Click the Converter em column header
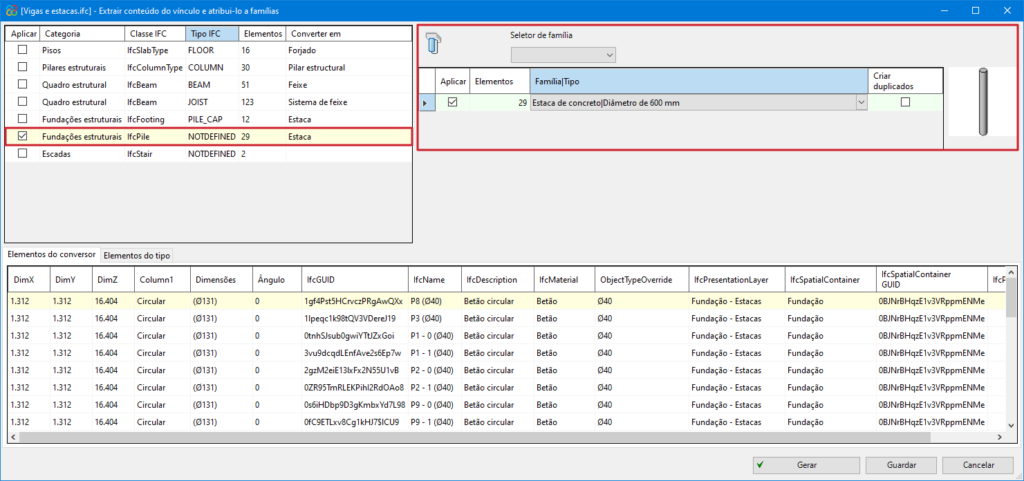 click(348, 33)
